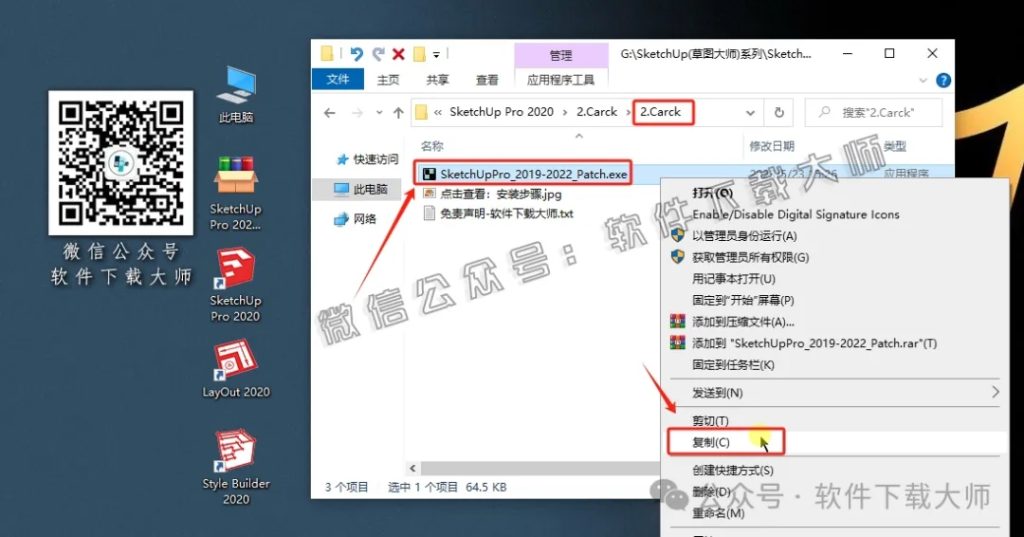Image resolution: width=1024 pixels, height=537 pixels.
Task: Open recent locations dropdown arrow
Action: (x=379, y=113)
